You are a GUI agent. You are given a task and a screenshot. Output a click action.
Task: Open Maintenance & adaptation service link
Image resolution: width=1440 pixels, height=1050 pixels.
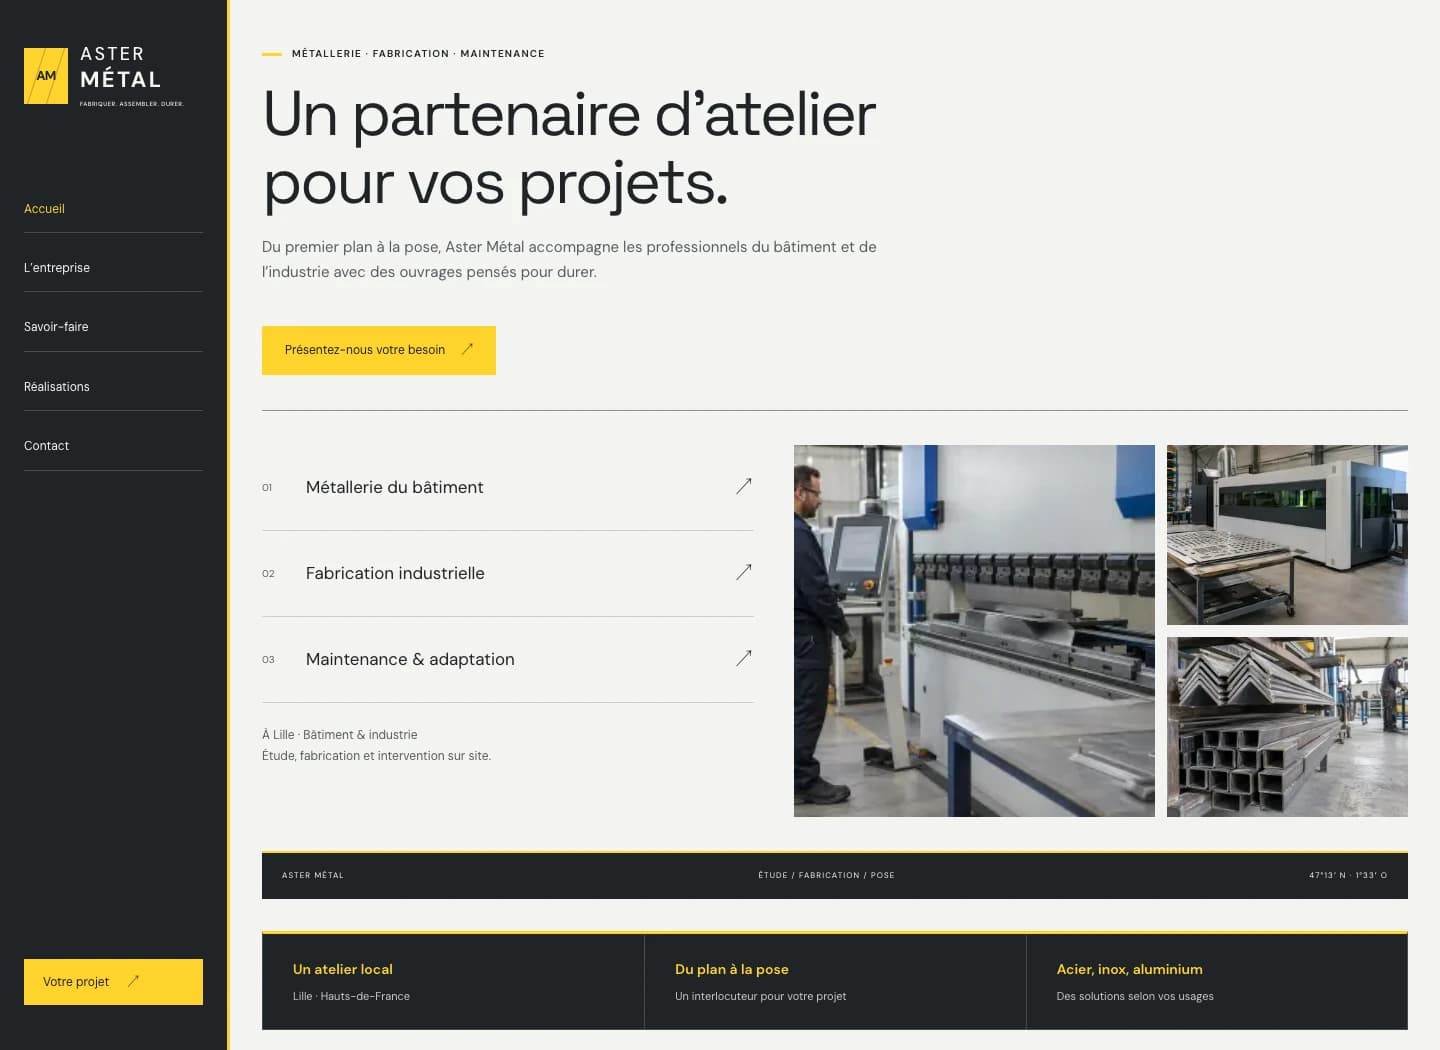[508, 659]
